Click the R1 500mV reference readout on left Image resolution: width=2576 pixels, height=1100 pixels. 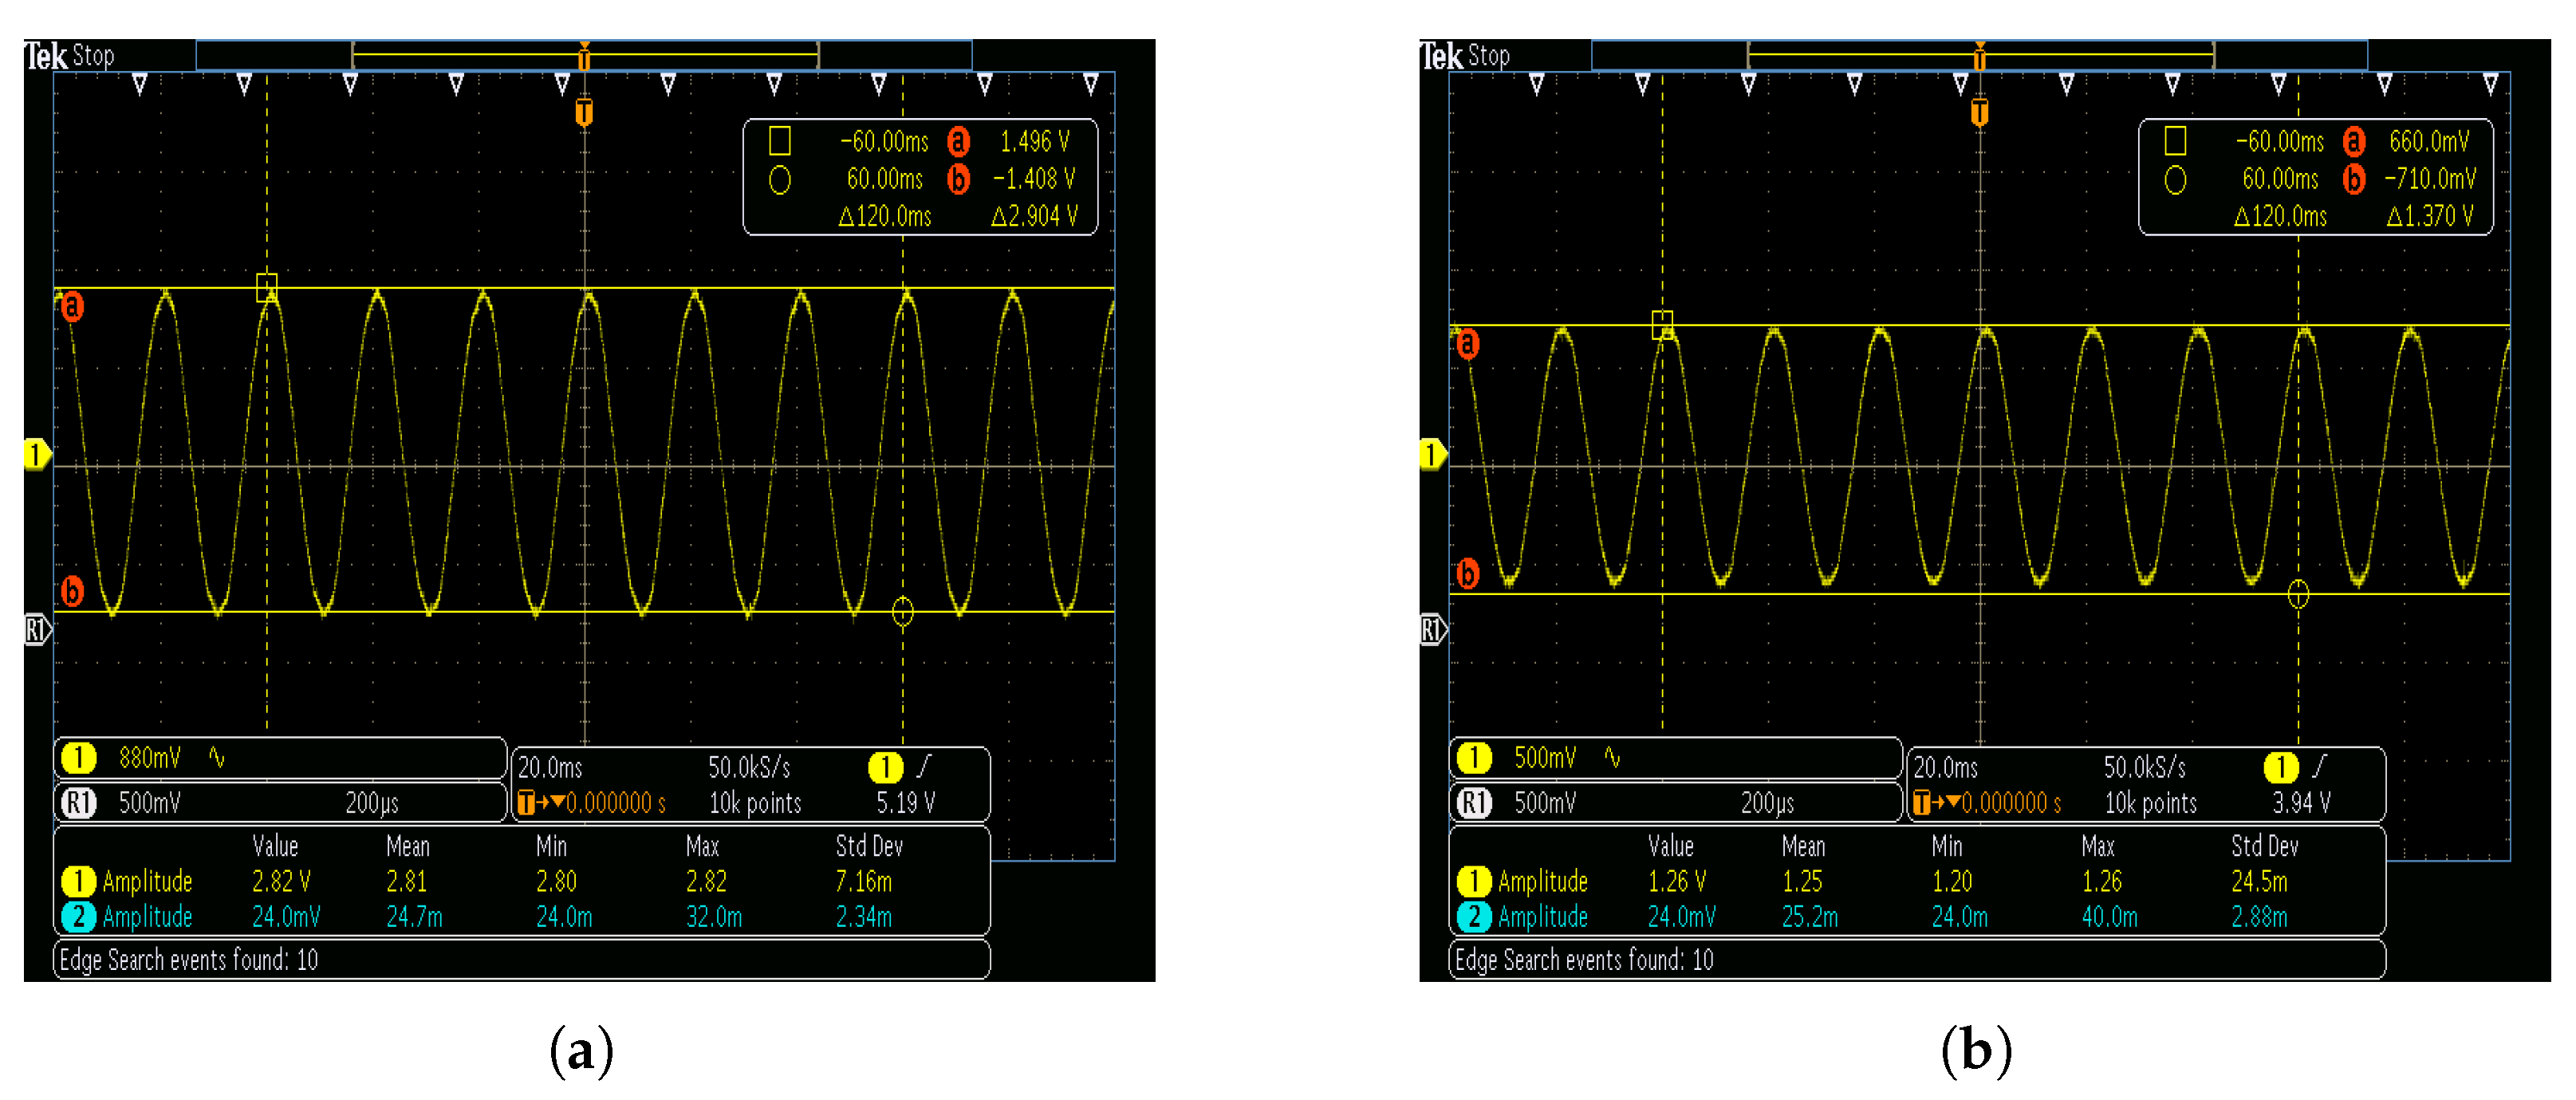[150, 803]
